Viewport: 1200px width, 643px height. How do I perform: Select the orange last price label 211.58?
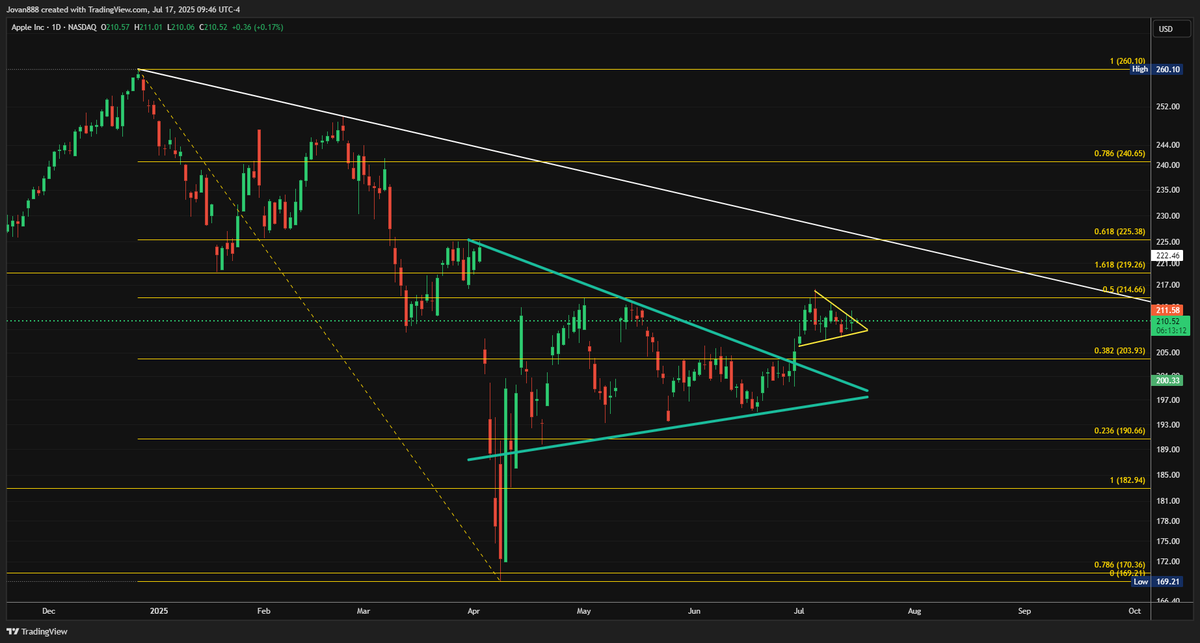click(x=1166, y=310)
